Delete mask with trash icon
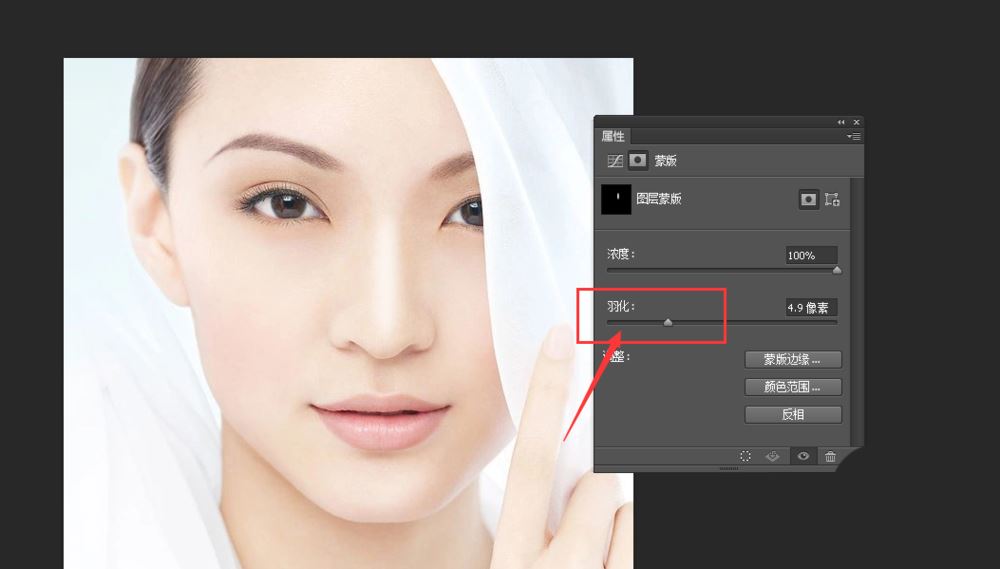 830,455
